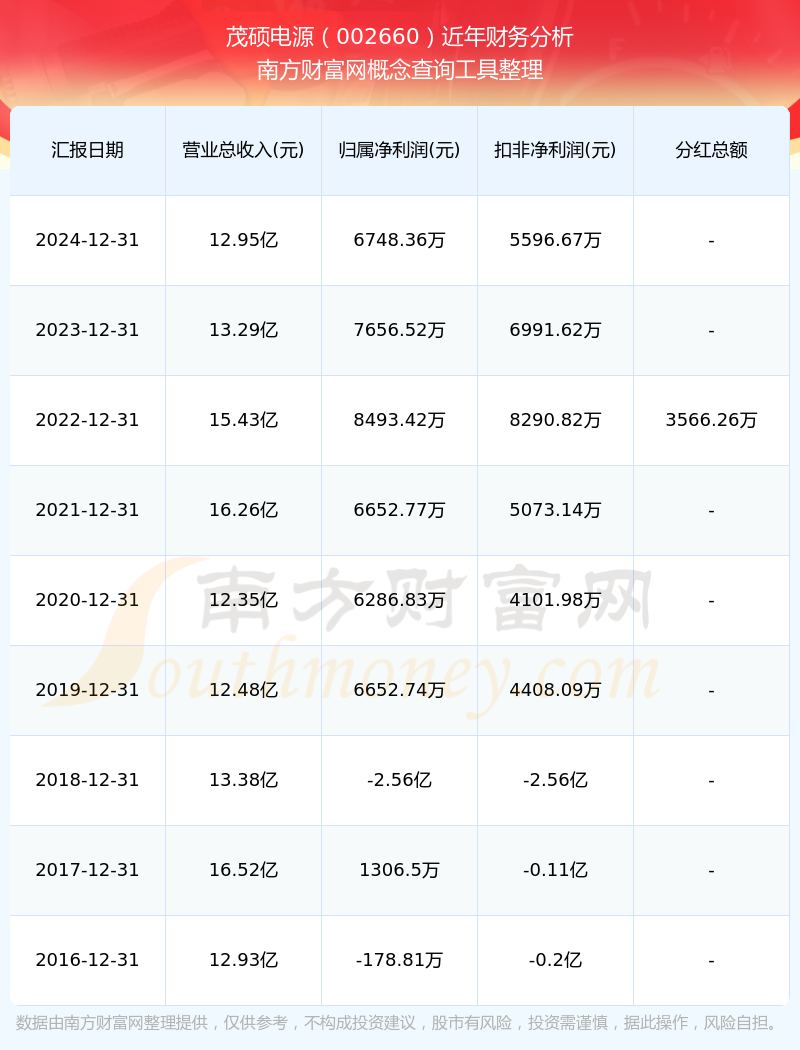Click the disclaimer text at bottom
Screen dimensions: 800x1050
click(400, 1023)
